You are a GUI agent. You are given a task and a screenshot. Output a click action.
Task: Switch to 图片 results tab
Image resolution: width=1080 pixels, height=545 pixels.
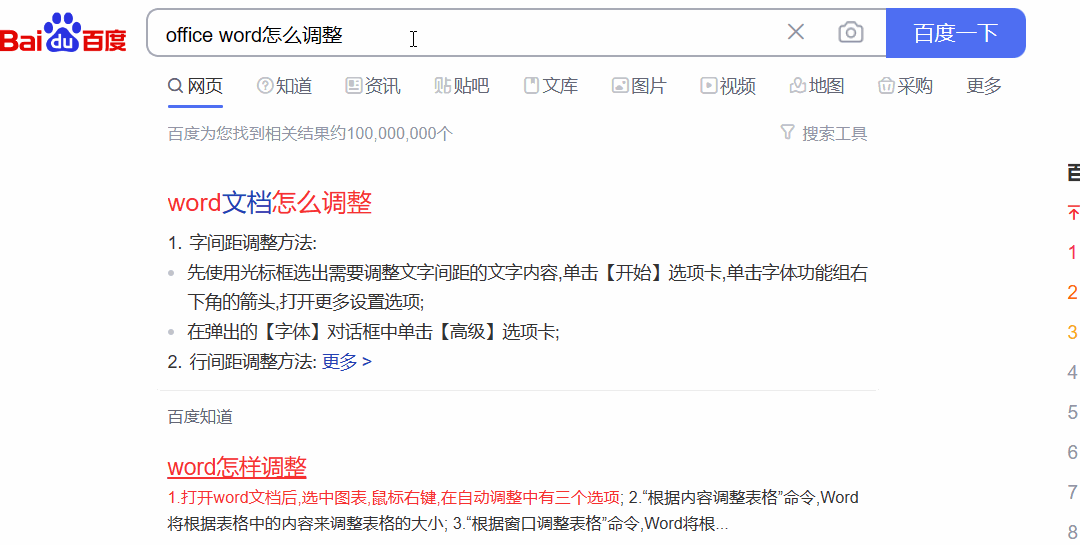pos(639,86)
